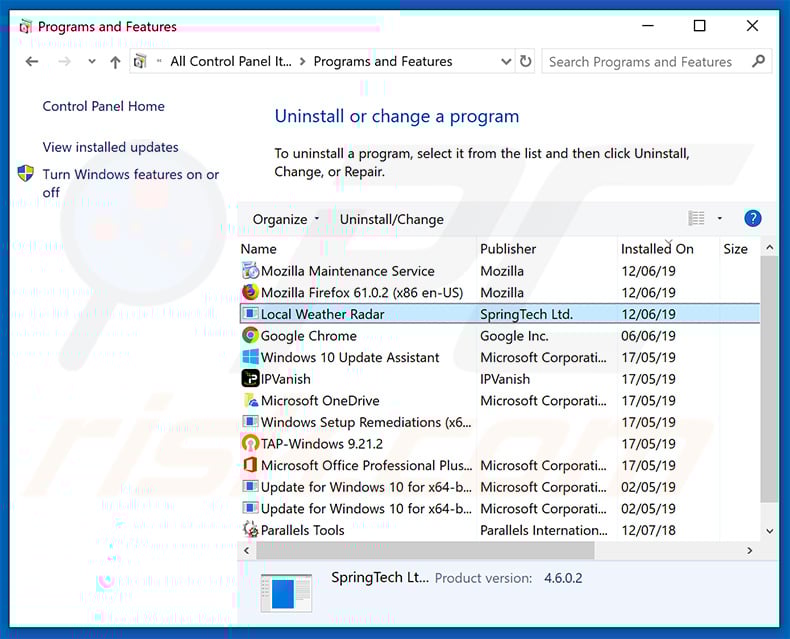Open Control Panel Home
Viewport: 790px width, 639px height.
103,106
